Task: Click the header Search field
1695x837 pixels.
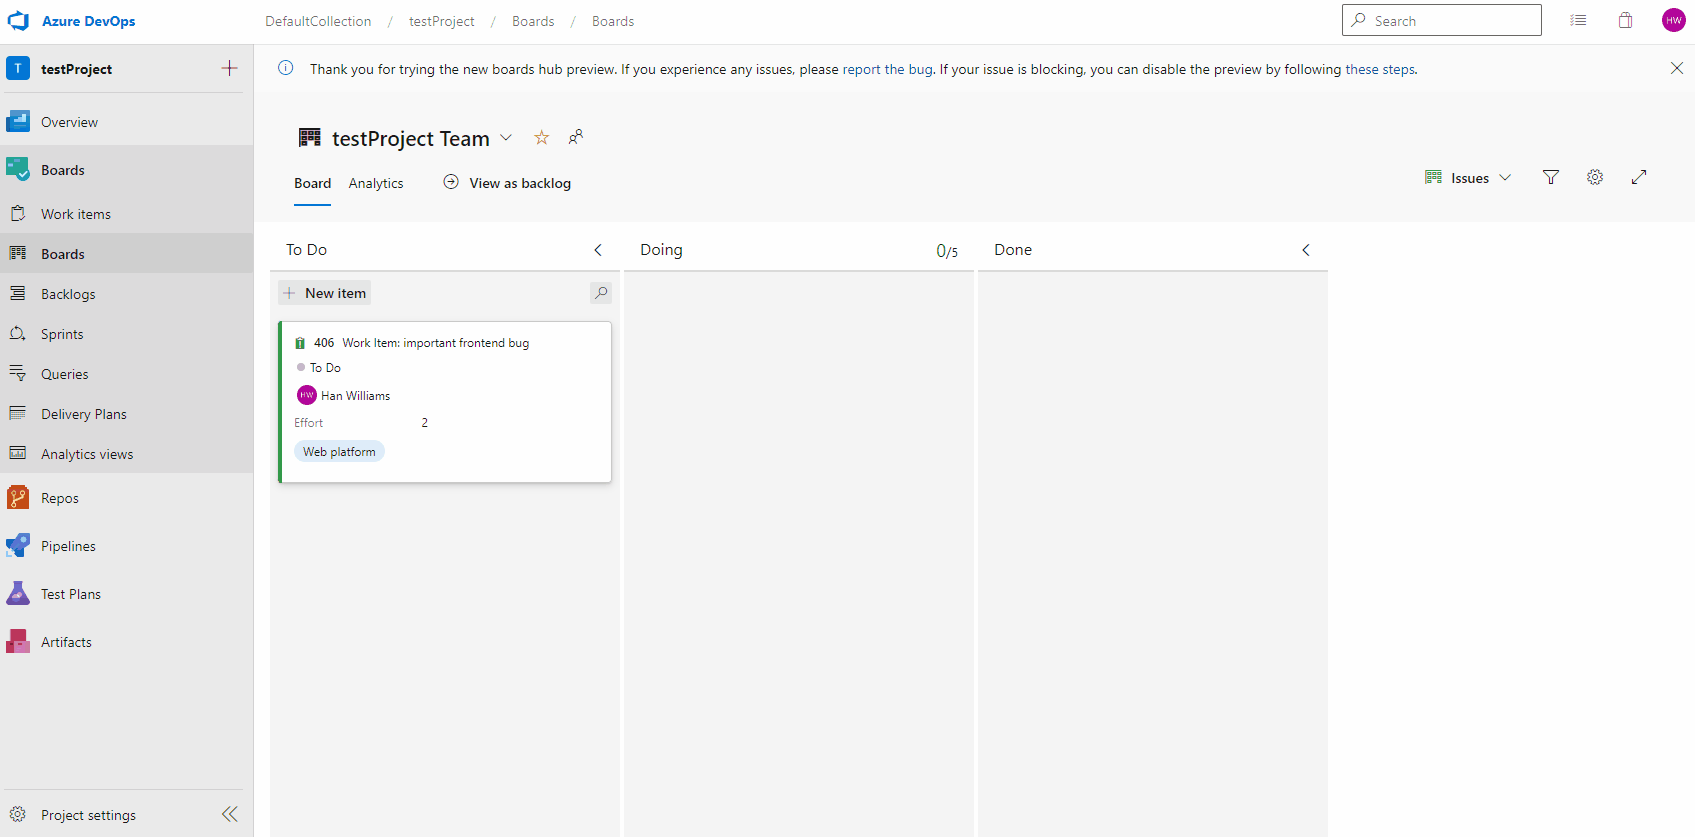Action: (x=1441, y=20)
